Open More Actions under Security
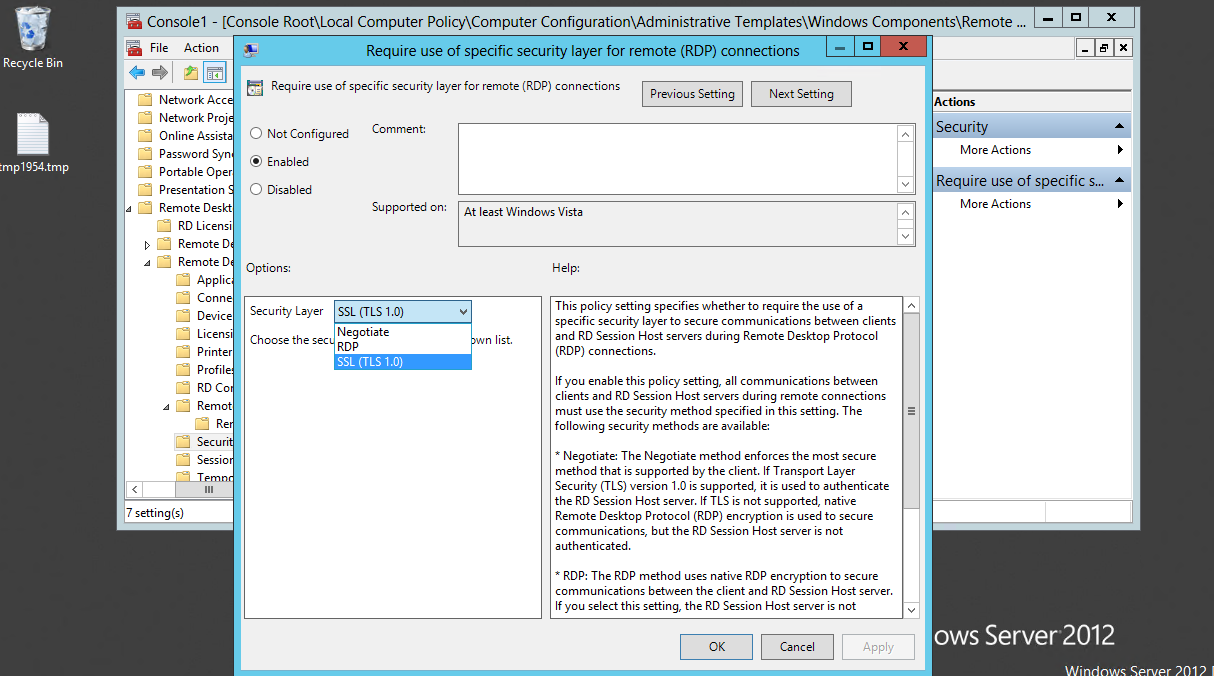Screen dimensions: 1214x676 point(1031,150)
